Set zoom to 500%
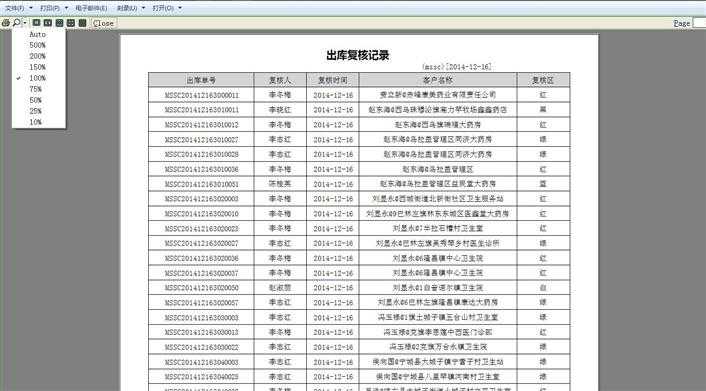Screen dimensions: 706x391 tap(38, 45)
